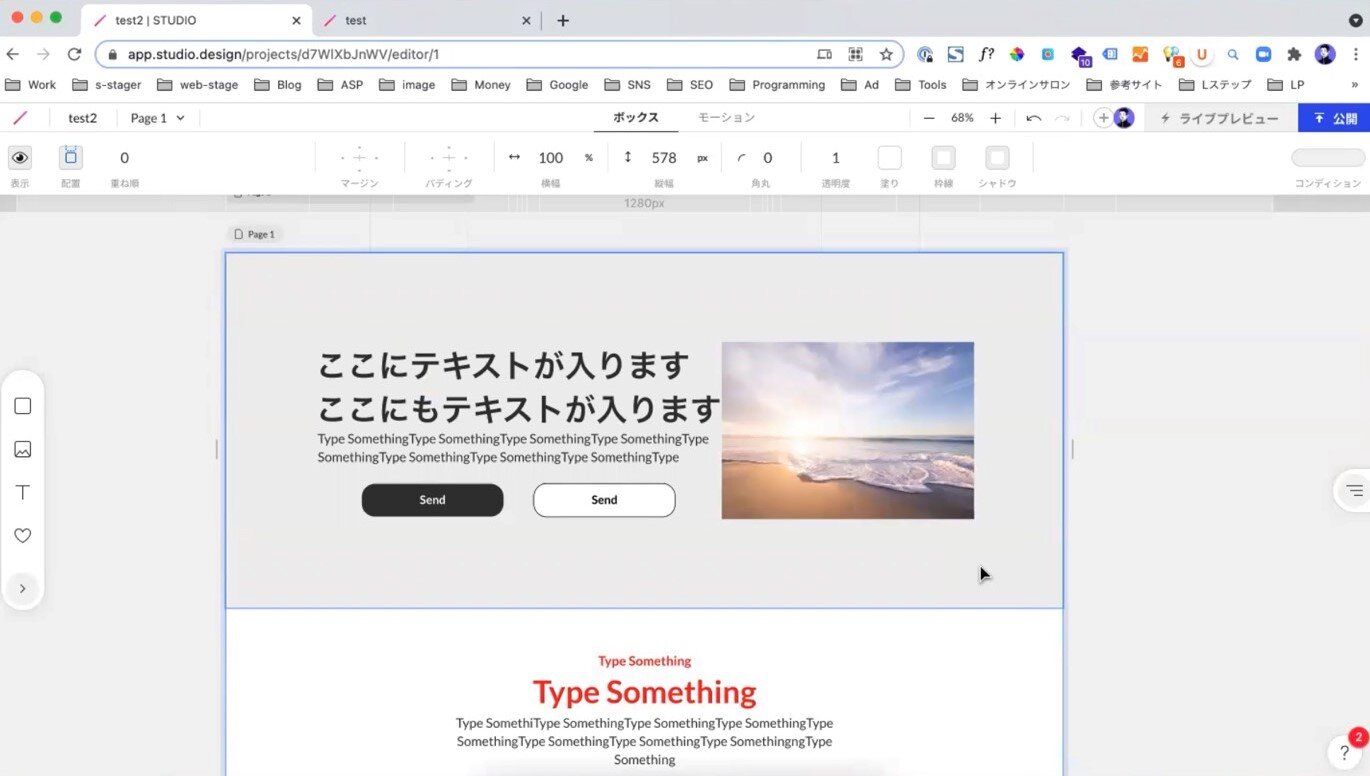Click the zoom out minus icon

(929, 118)
